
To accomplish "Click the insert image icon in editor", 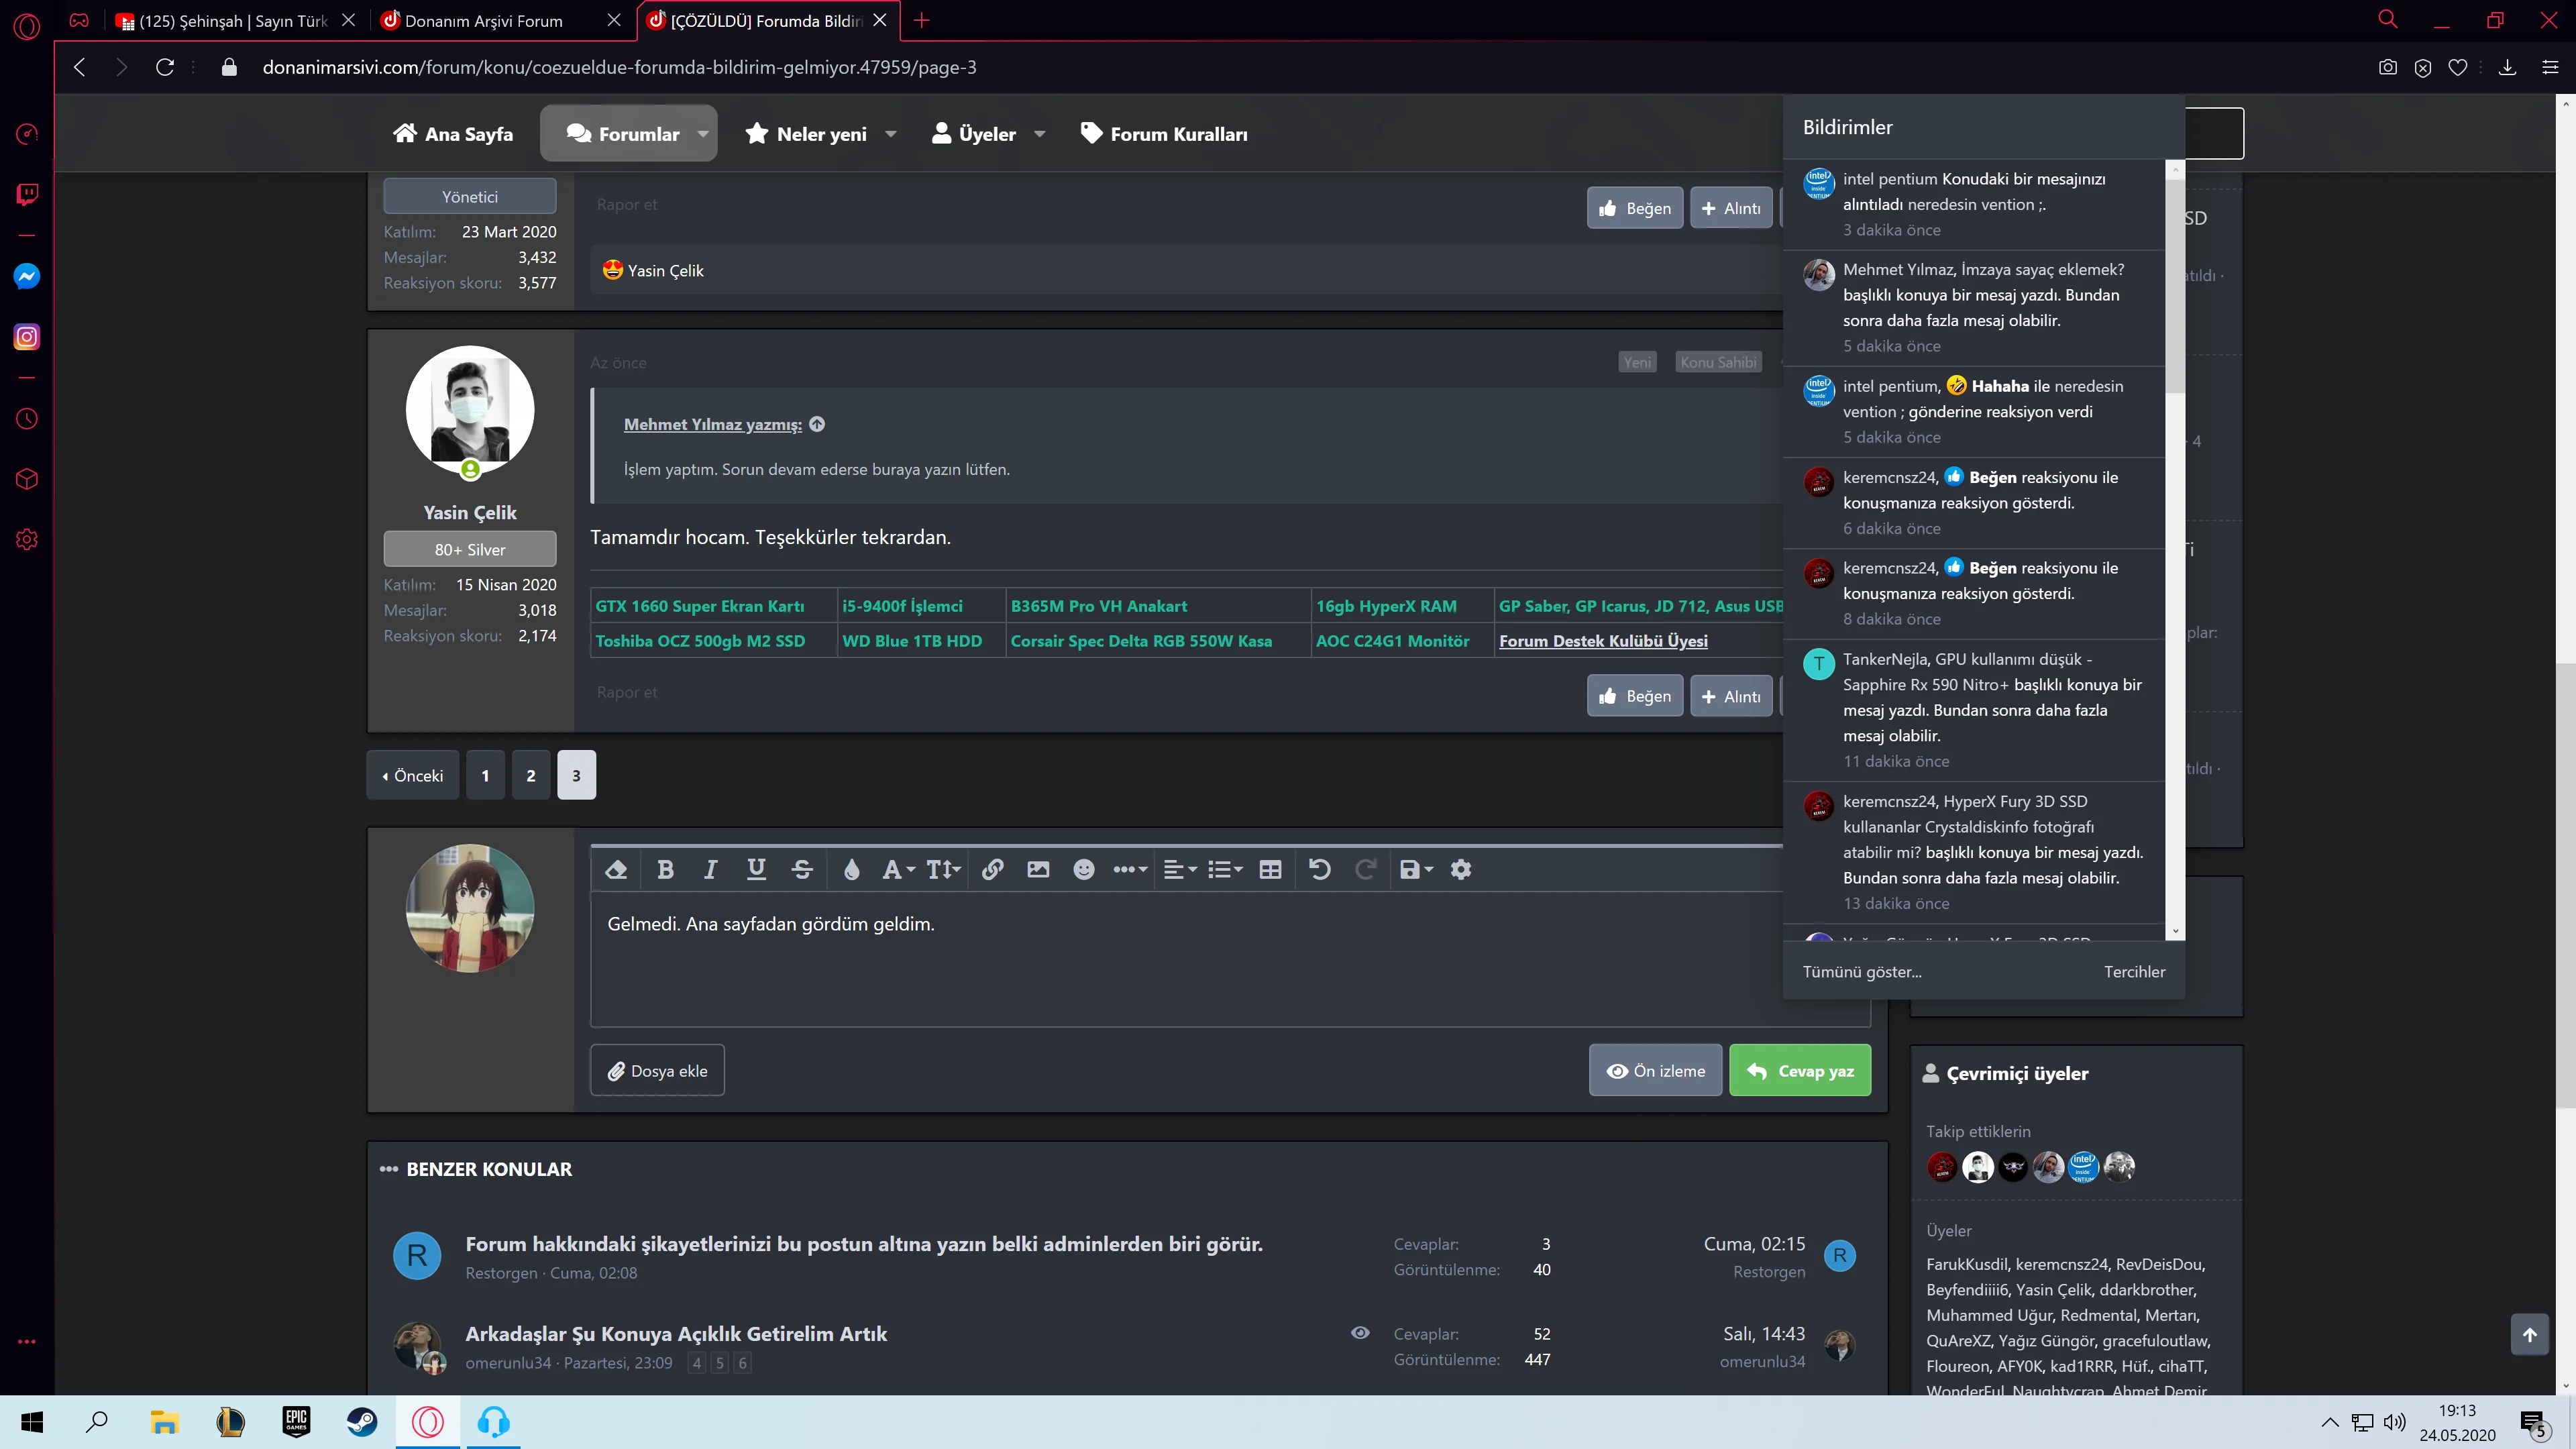I will click(x=1038, y=869).
